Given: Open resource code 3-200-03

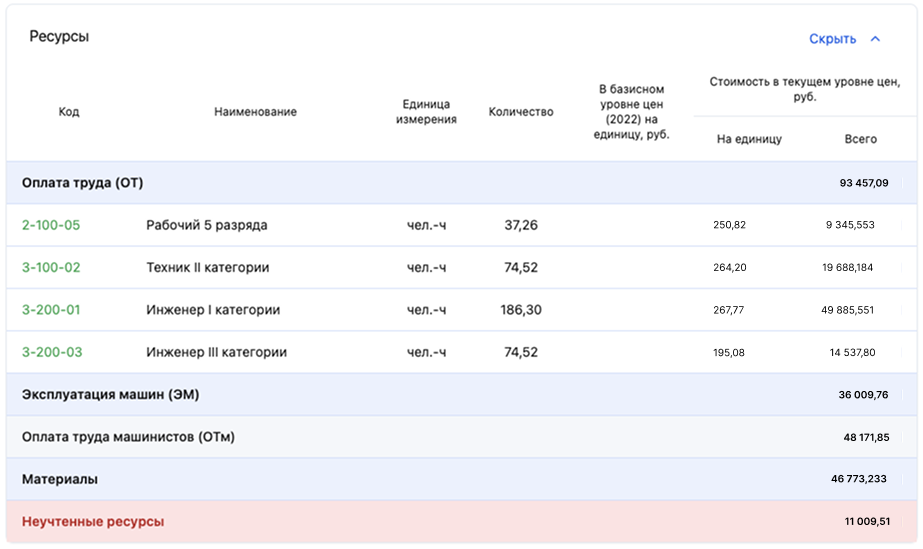Looking at the screenshot, I should 52,352.
